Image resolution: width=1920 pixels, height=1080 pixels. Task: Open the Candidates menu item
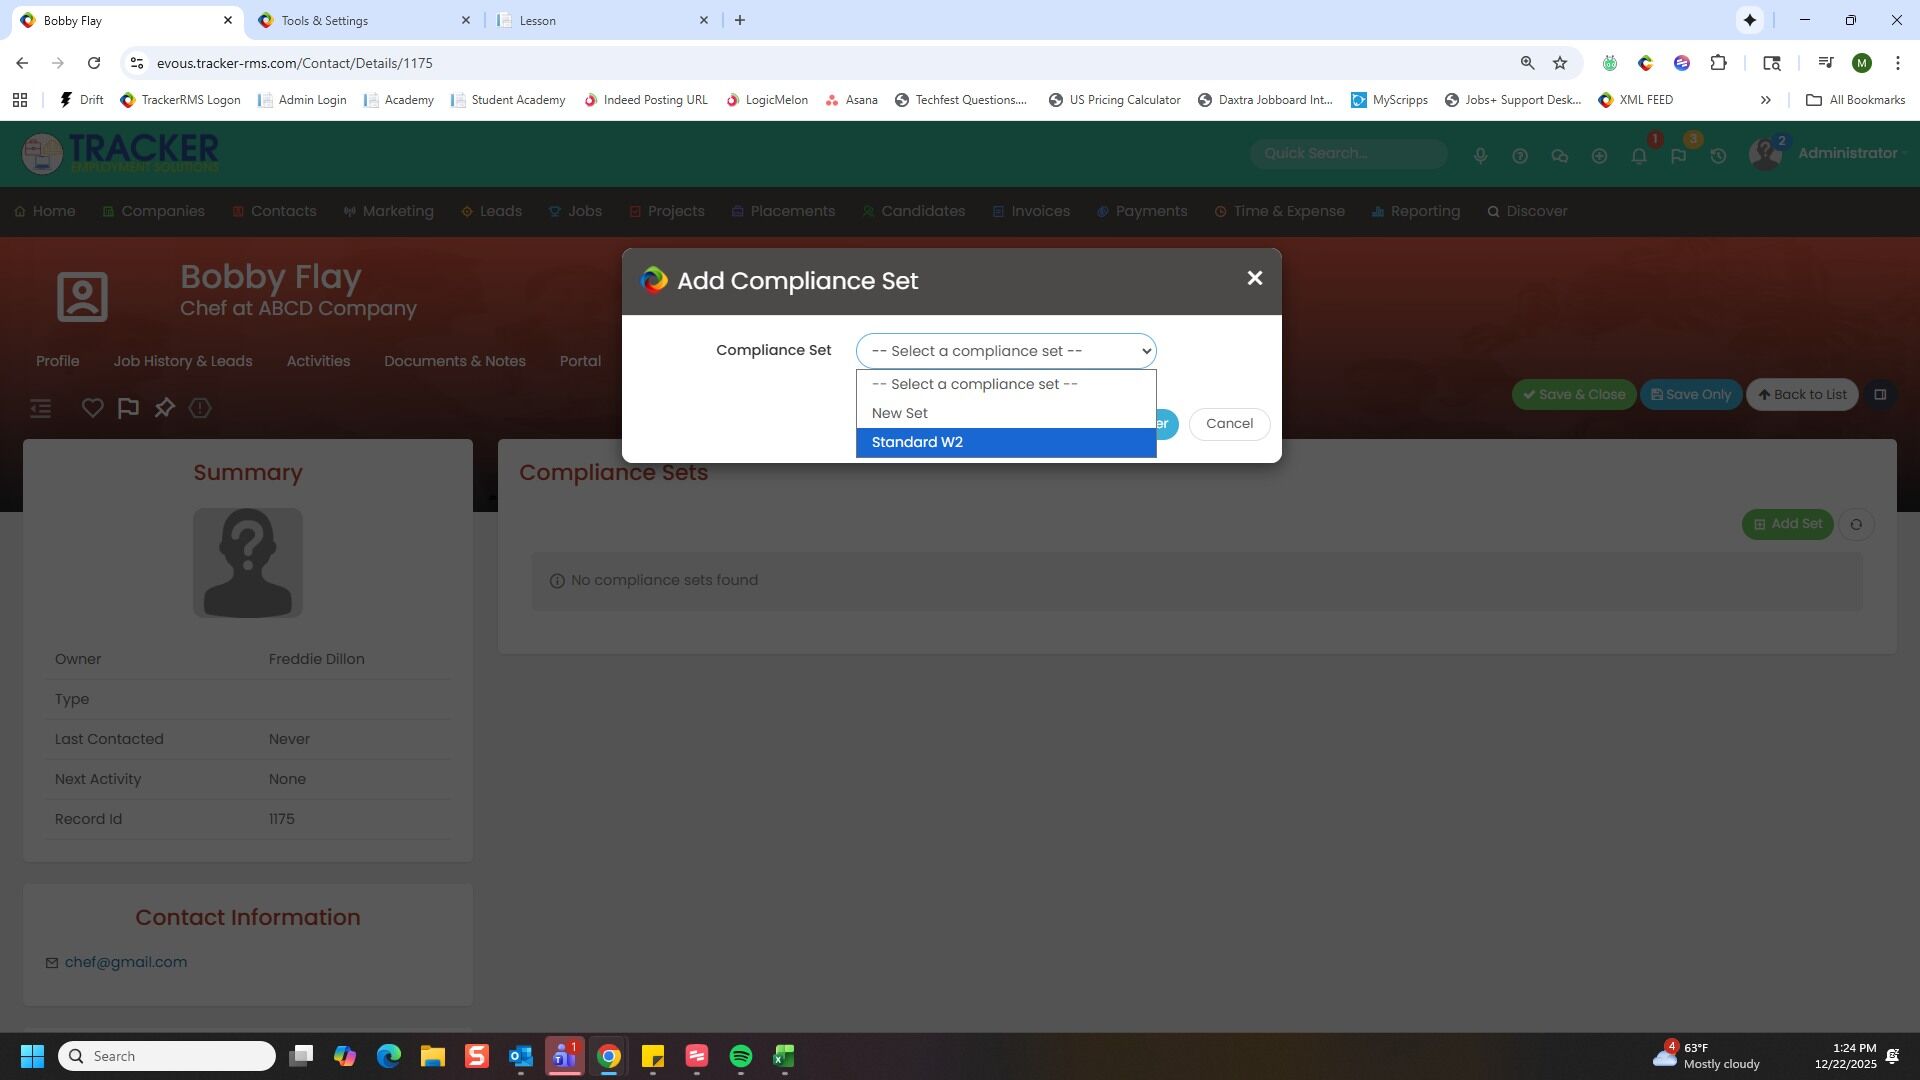(922, 211)
